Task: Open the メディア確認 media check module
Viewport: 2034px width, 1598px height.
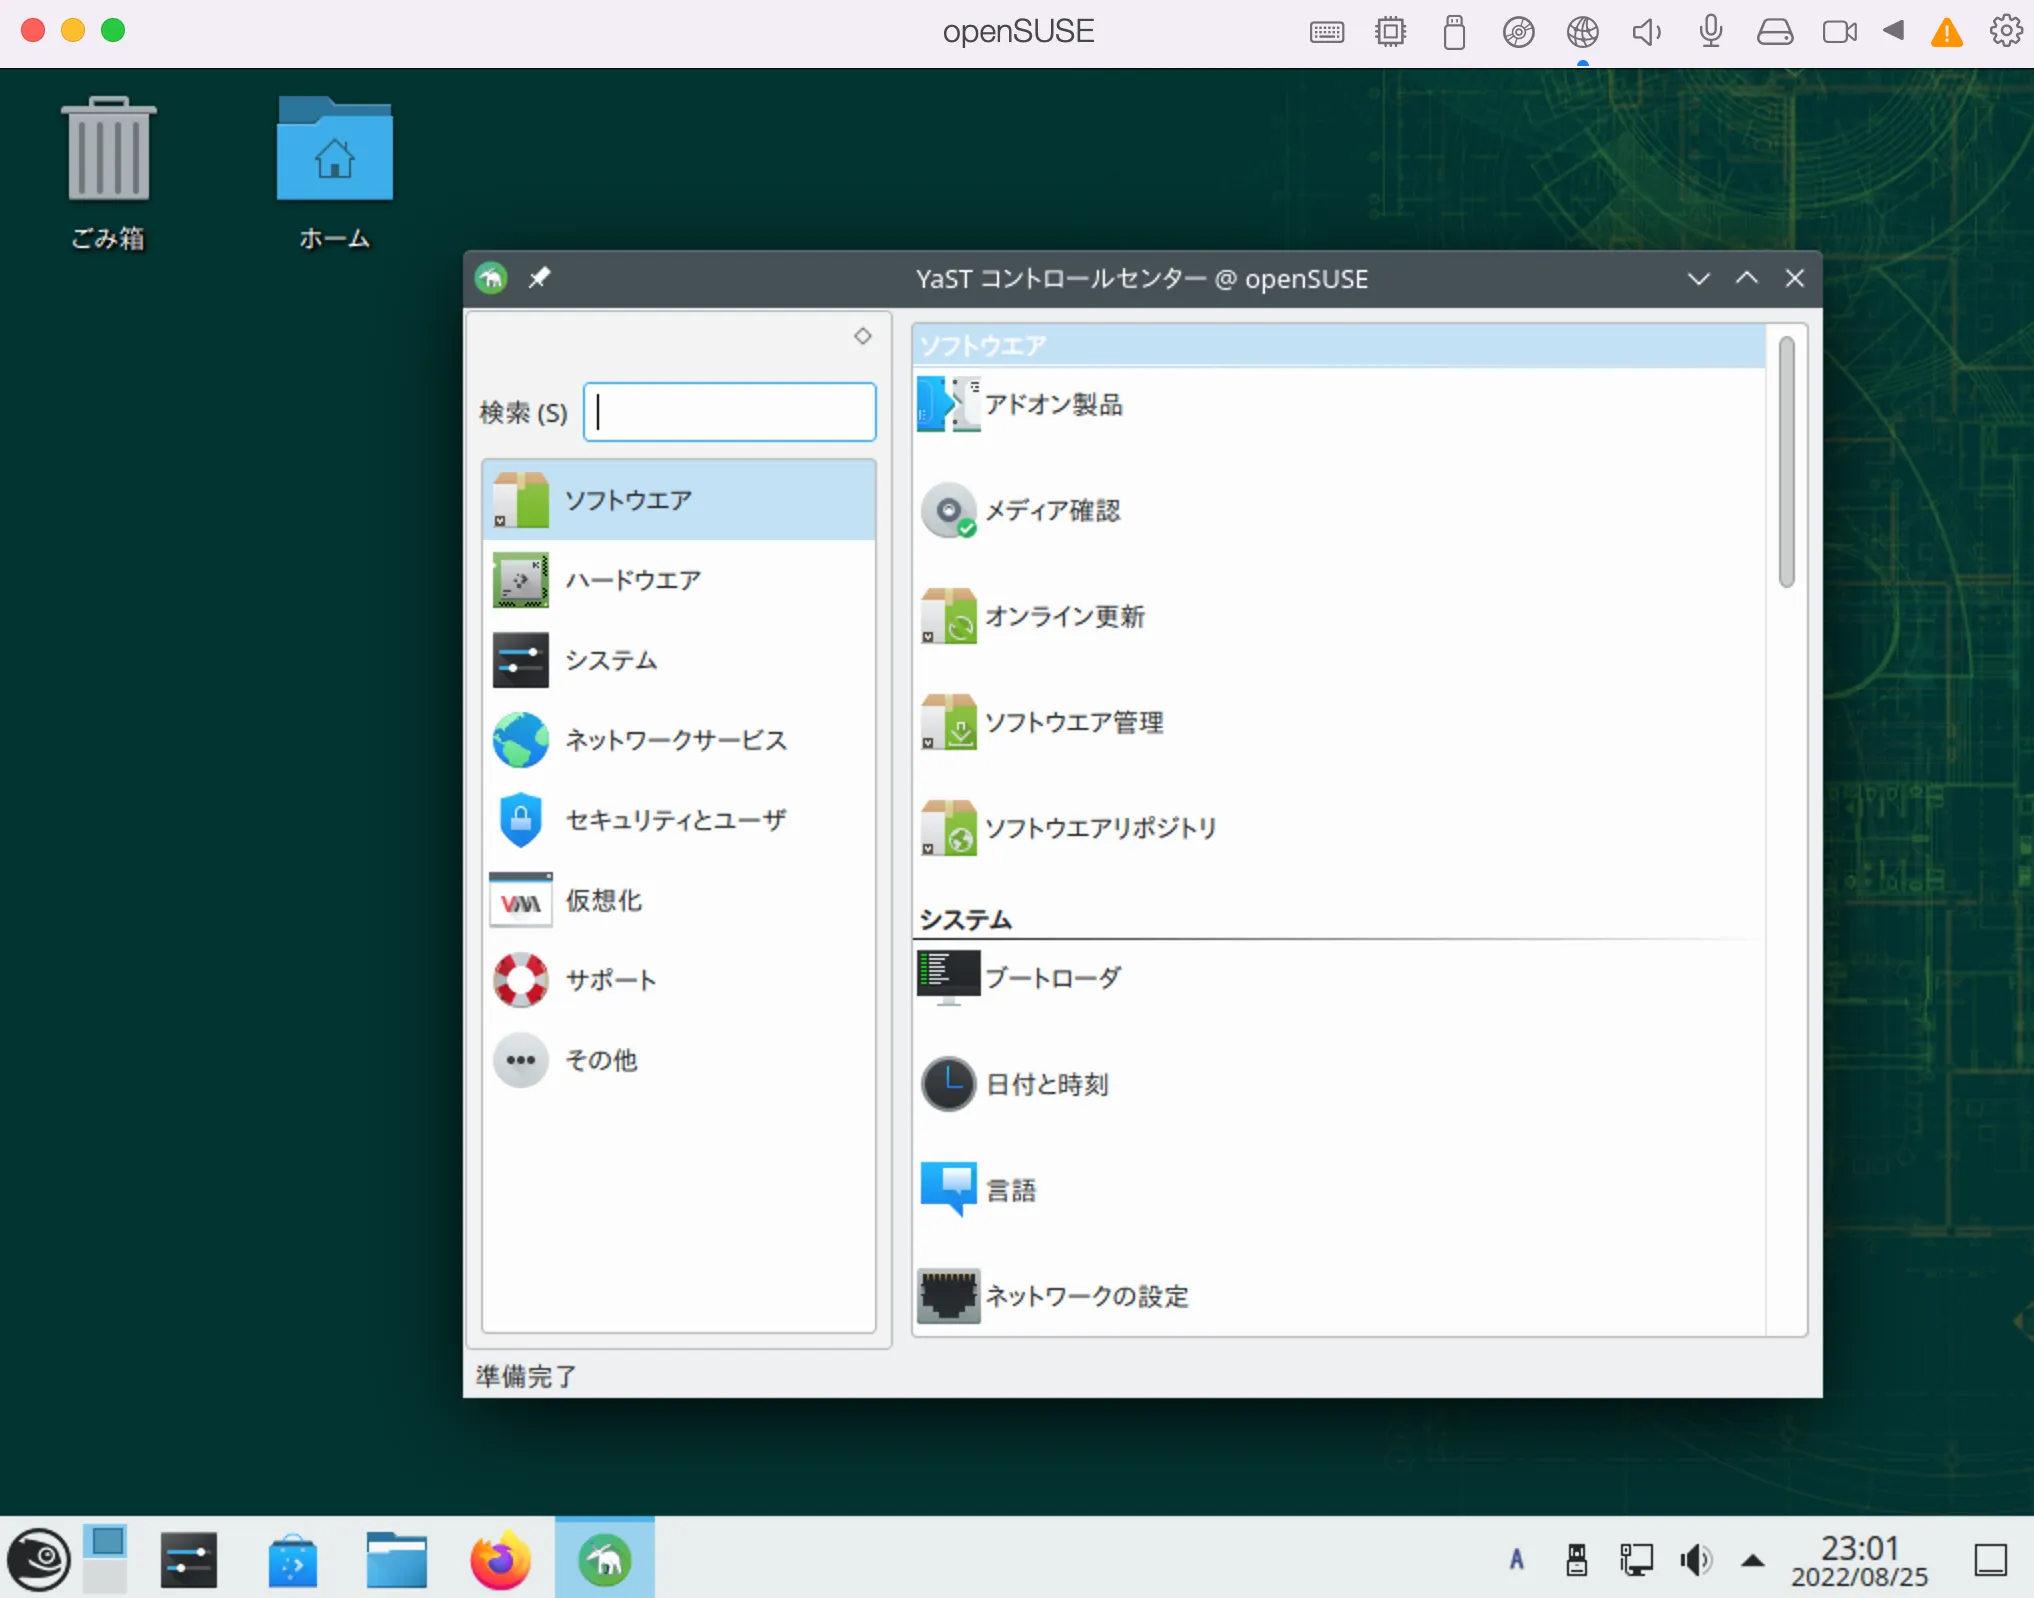Action: [x=1050, y=511]
